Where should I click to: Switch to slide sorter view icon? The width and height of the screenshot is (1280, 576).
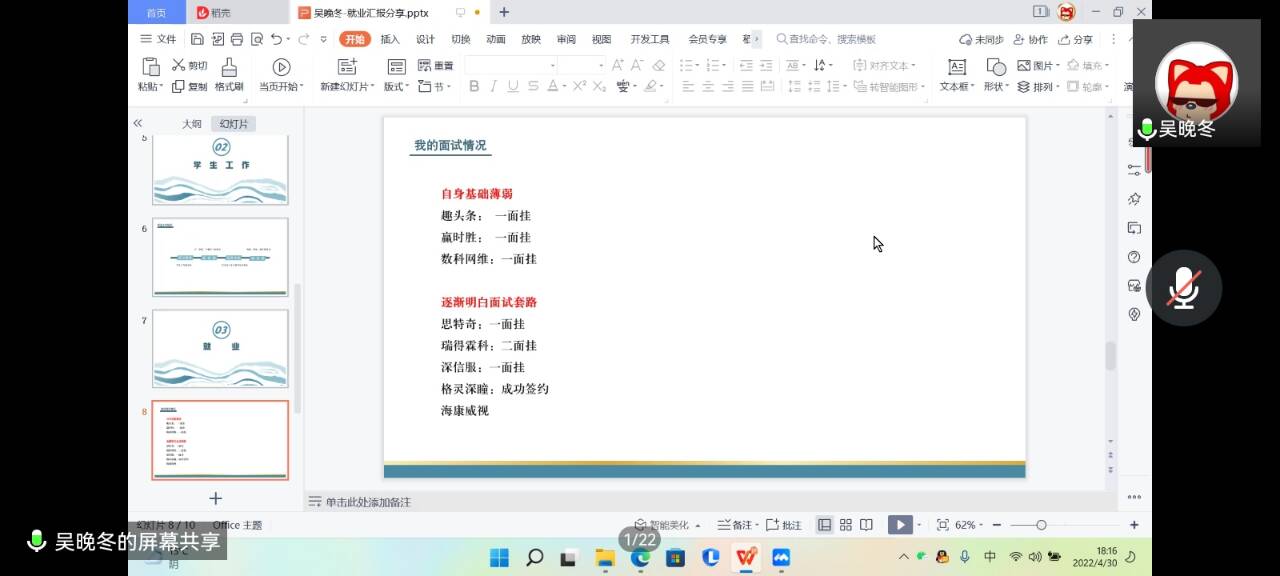846,525
